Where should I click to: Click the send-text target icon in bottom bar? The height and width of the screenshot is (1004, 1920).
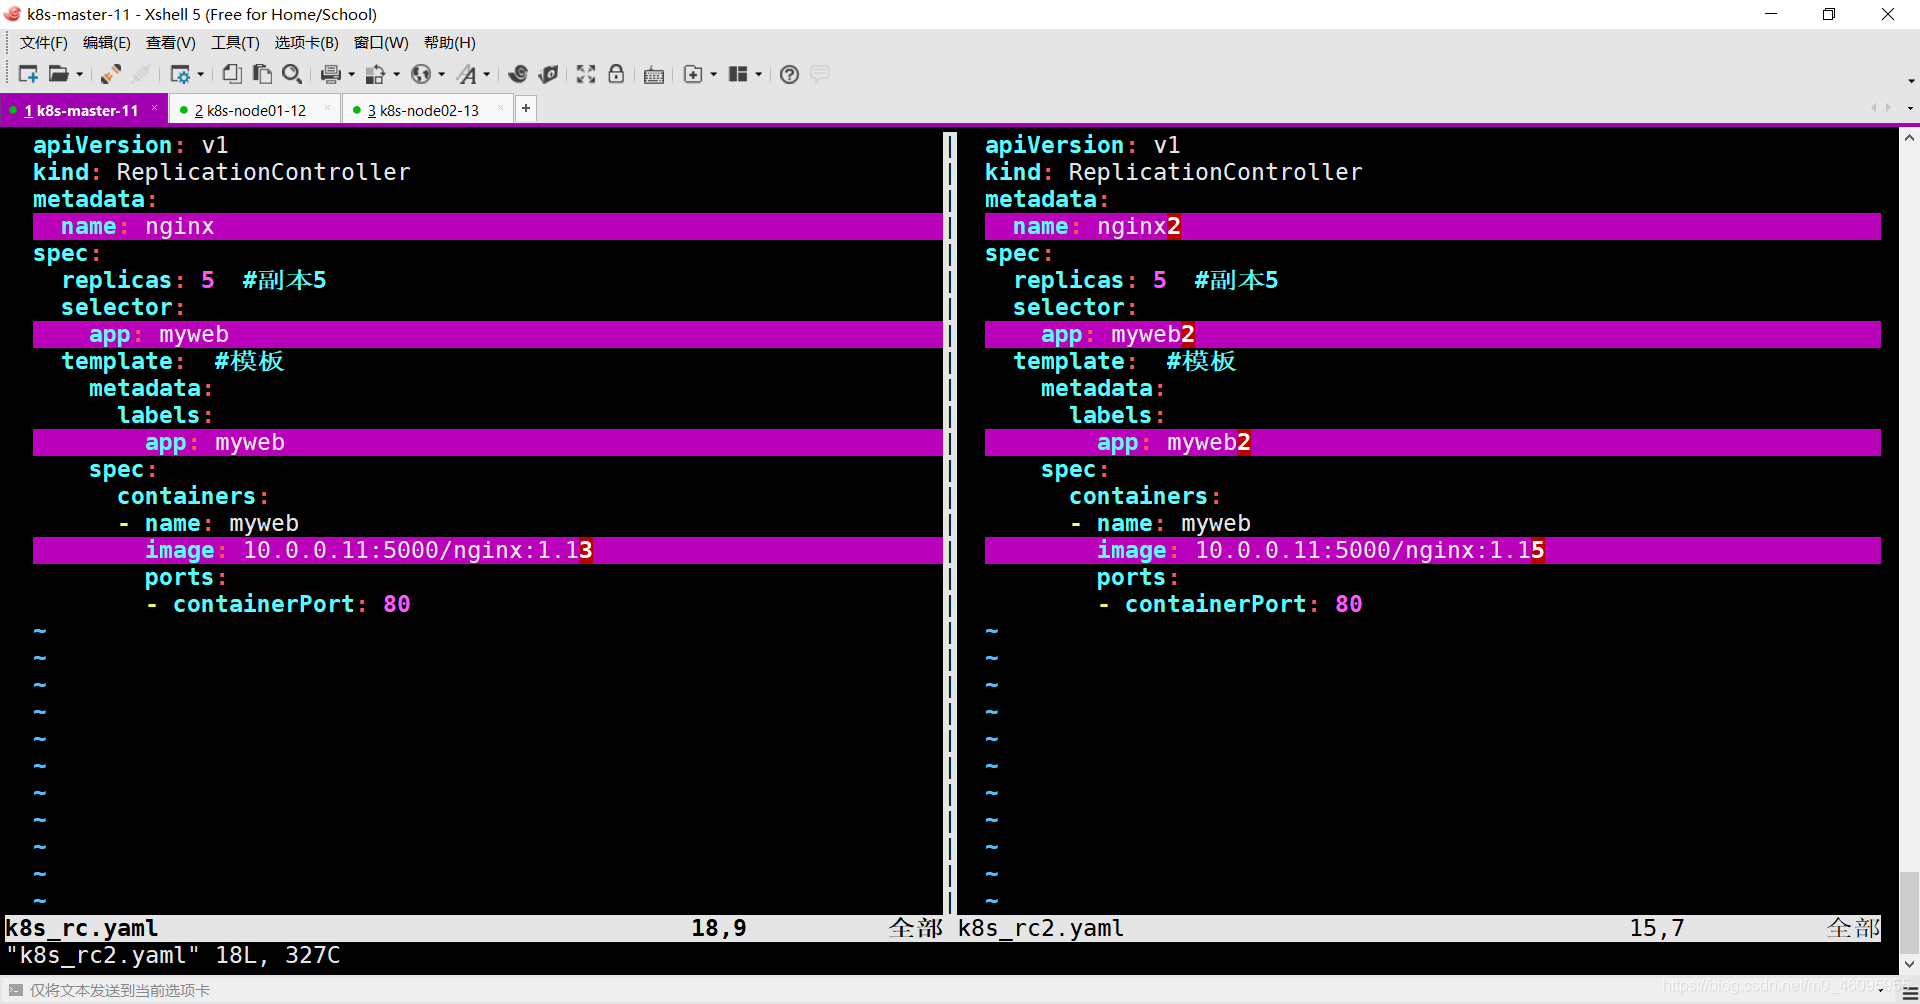tap(15, 990)
